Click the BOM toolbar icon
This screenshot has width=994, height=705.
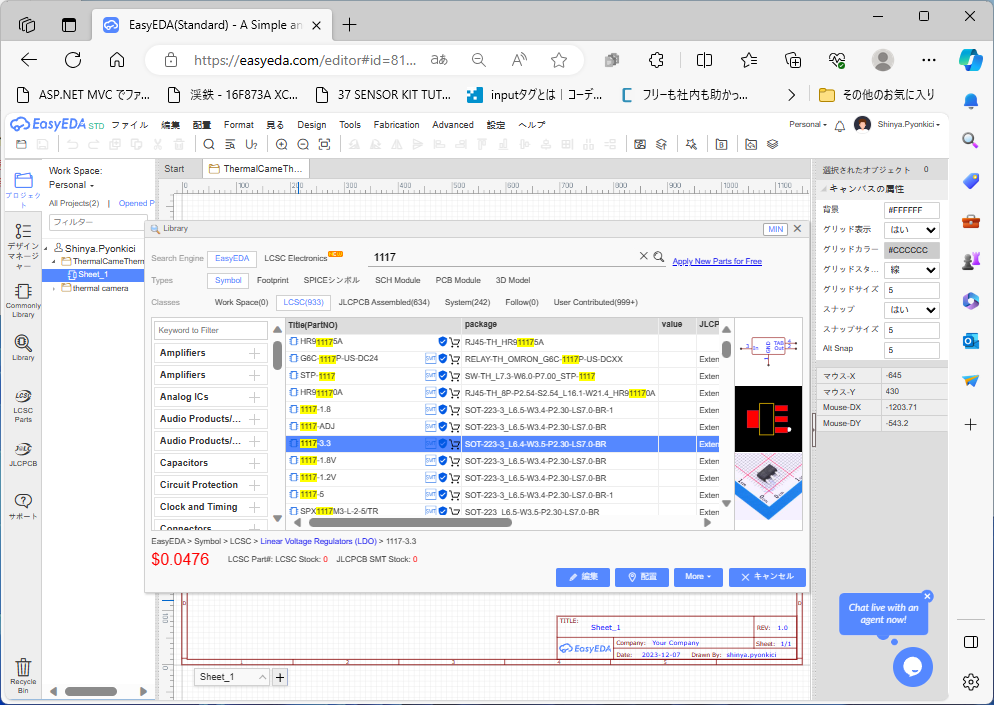pyautogui.click(x=721, y=145)
